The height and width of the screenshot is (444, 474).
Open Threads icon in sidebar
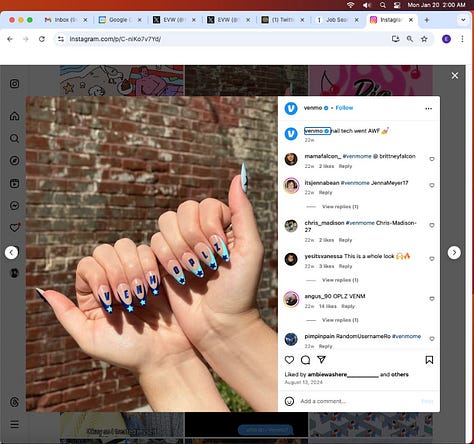14,402
